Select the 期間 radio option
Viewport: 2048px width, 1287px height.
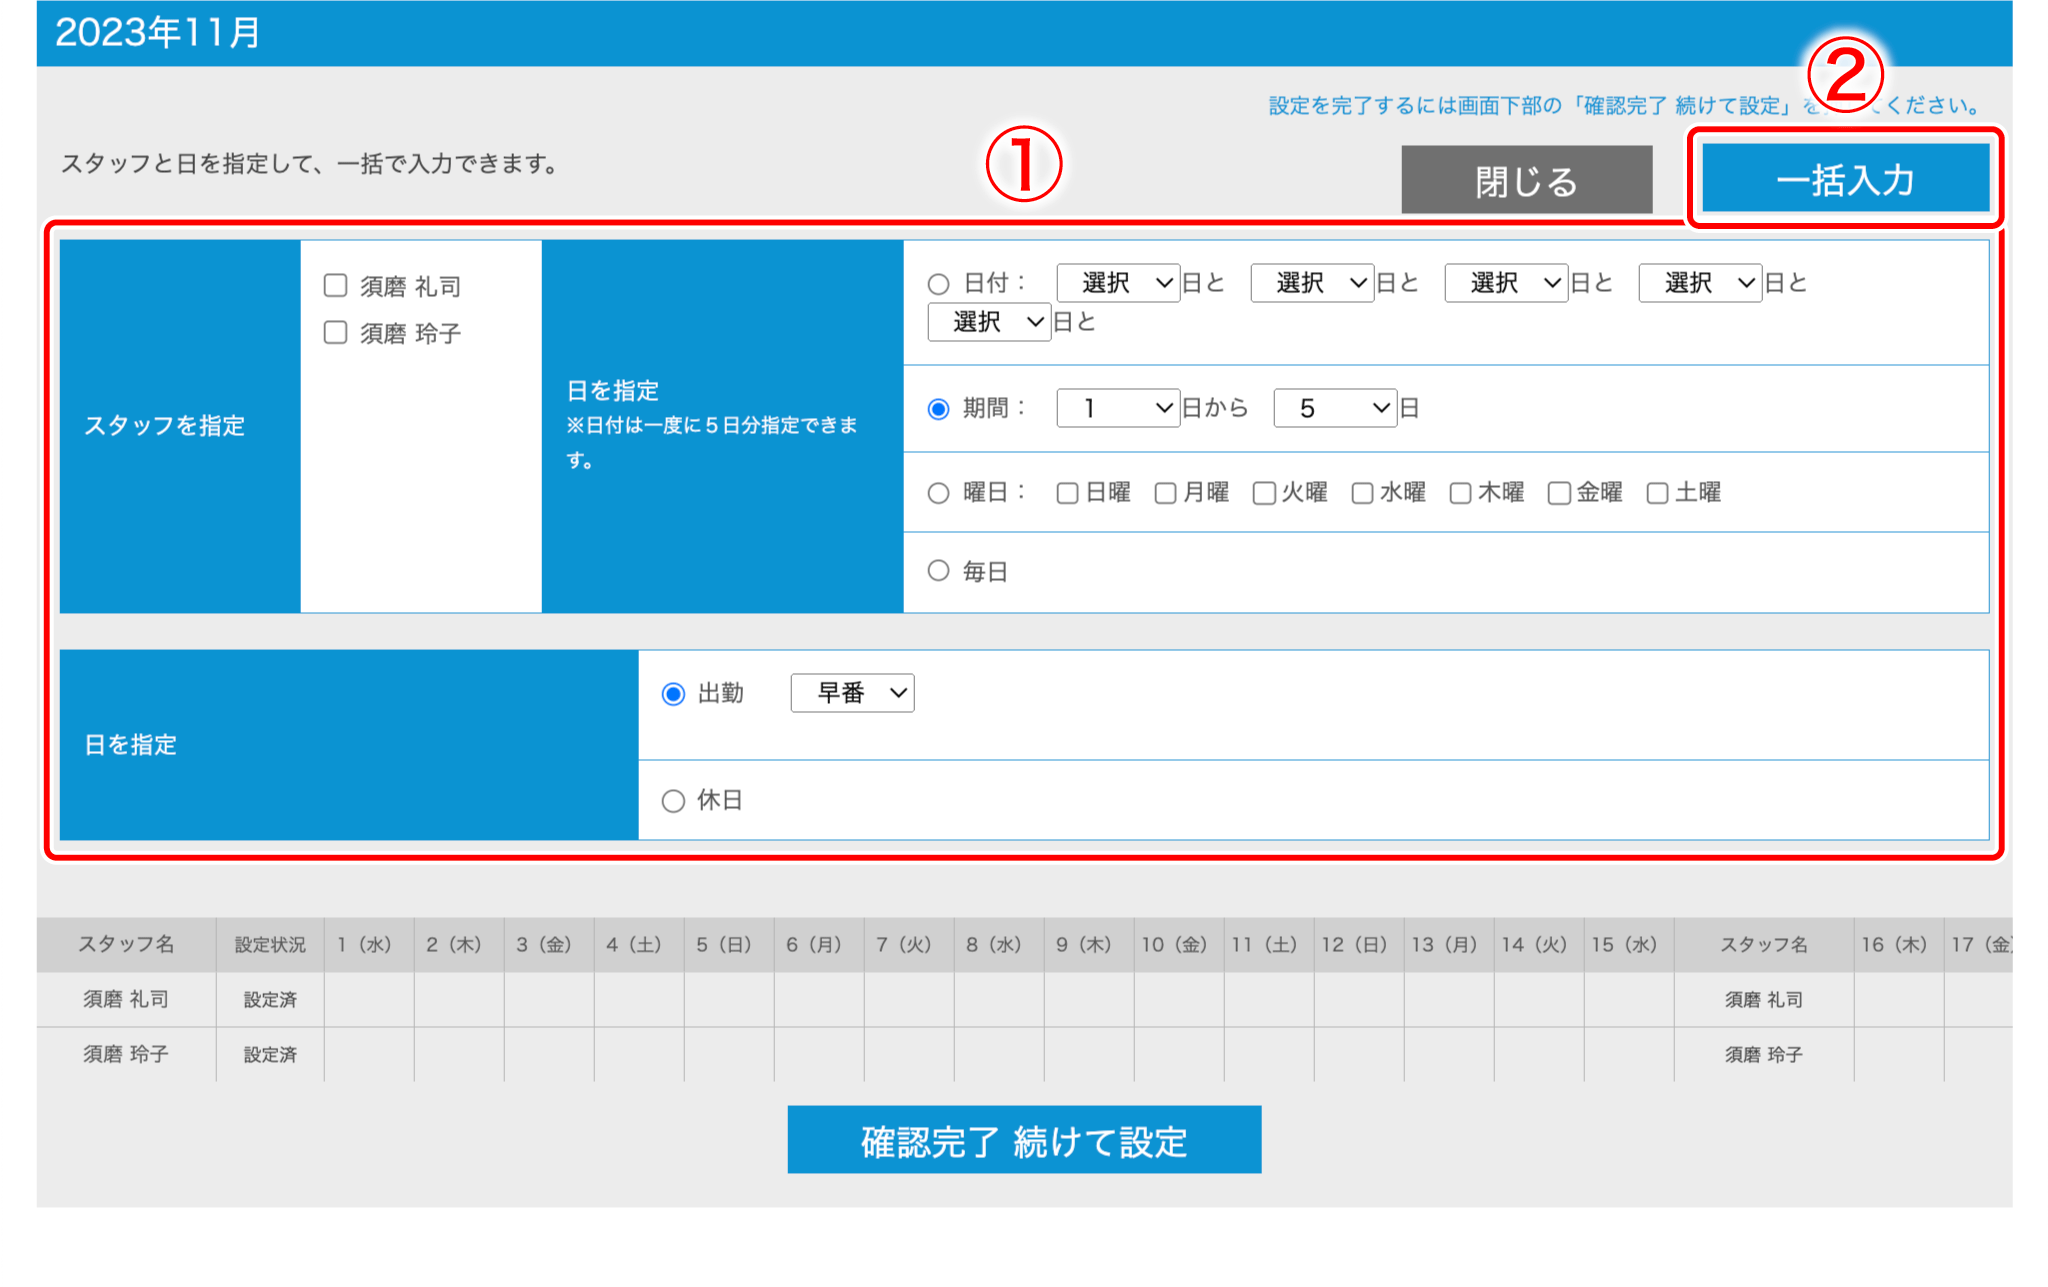pyautogui.click(x=938, y=409)
